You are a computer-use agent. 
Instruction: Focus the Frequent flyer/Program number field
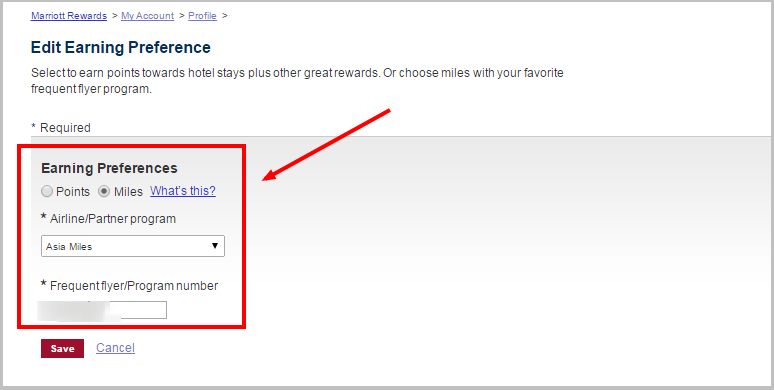(104, 310)
